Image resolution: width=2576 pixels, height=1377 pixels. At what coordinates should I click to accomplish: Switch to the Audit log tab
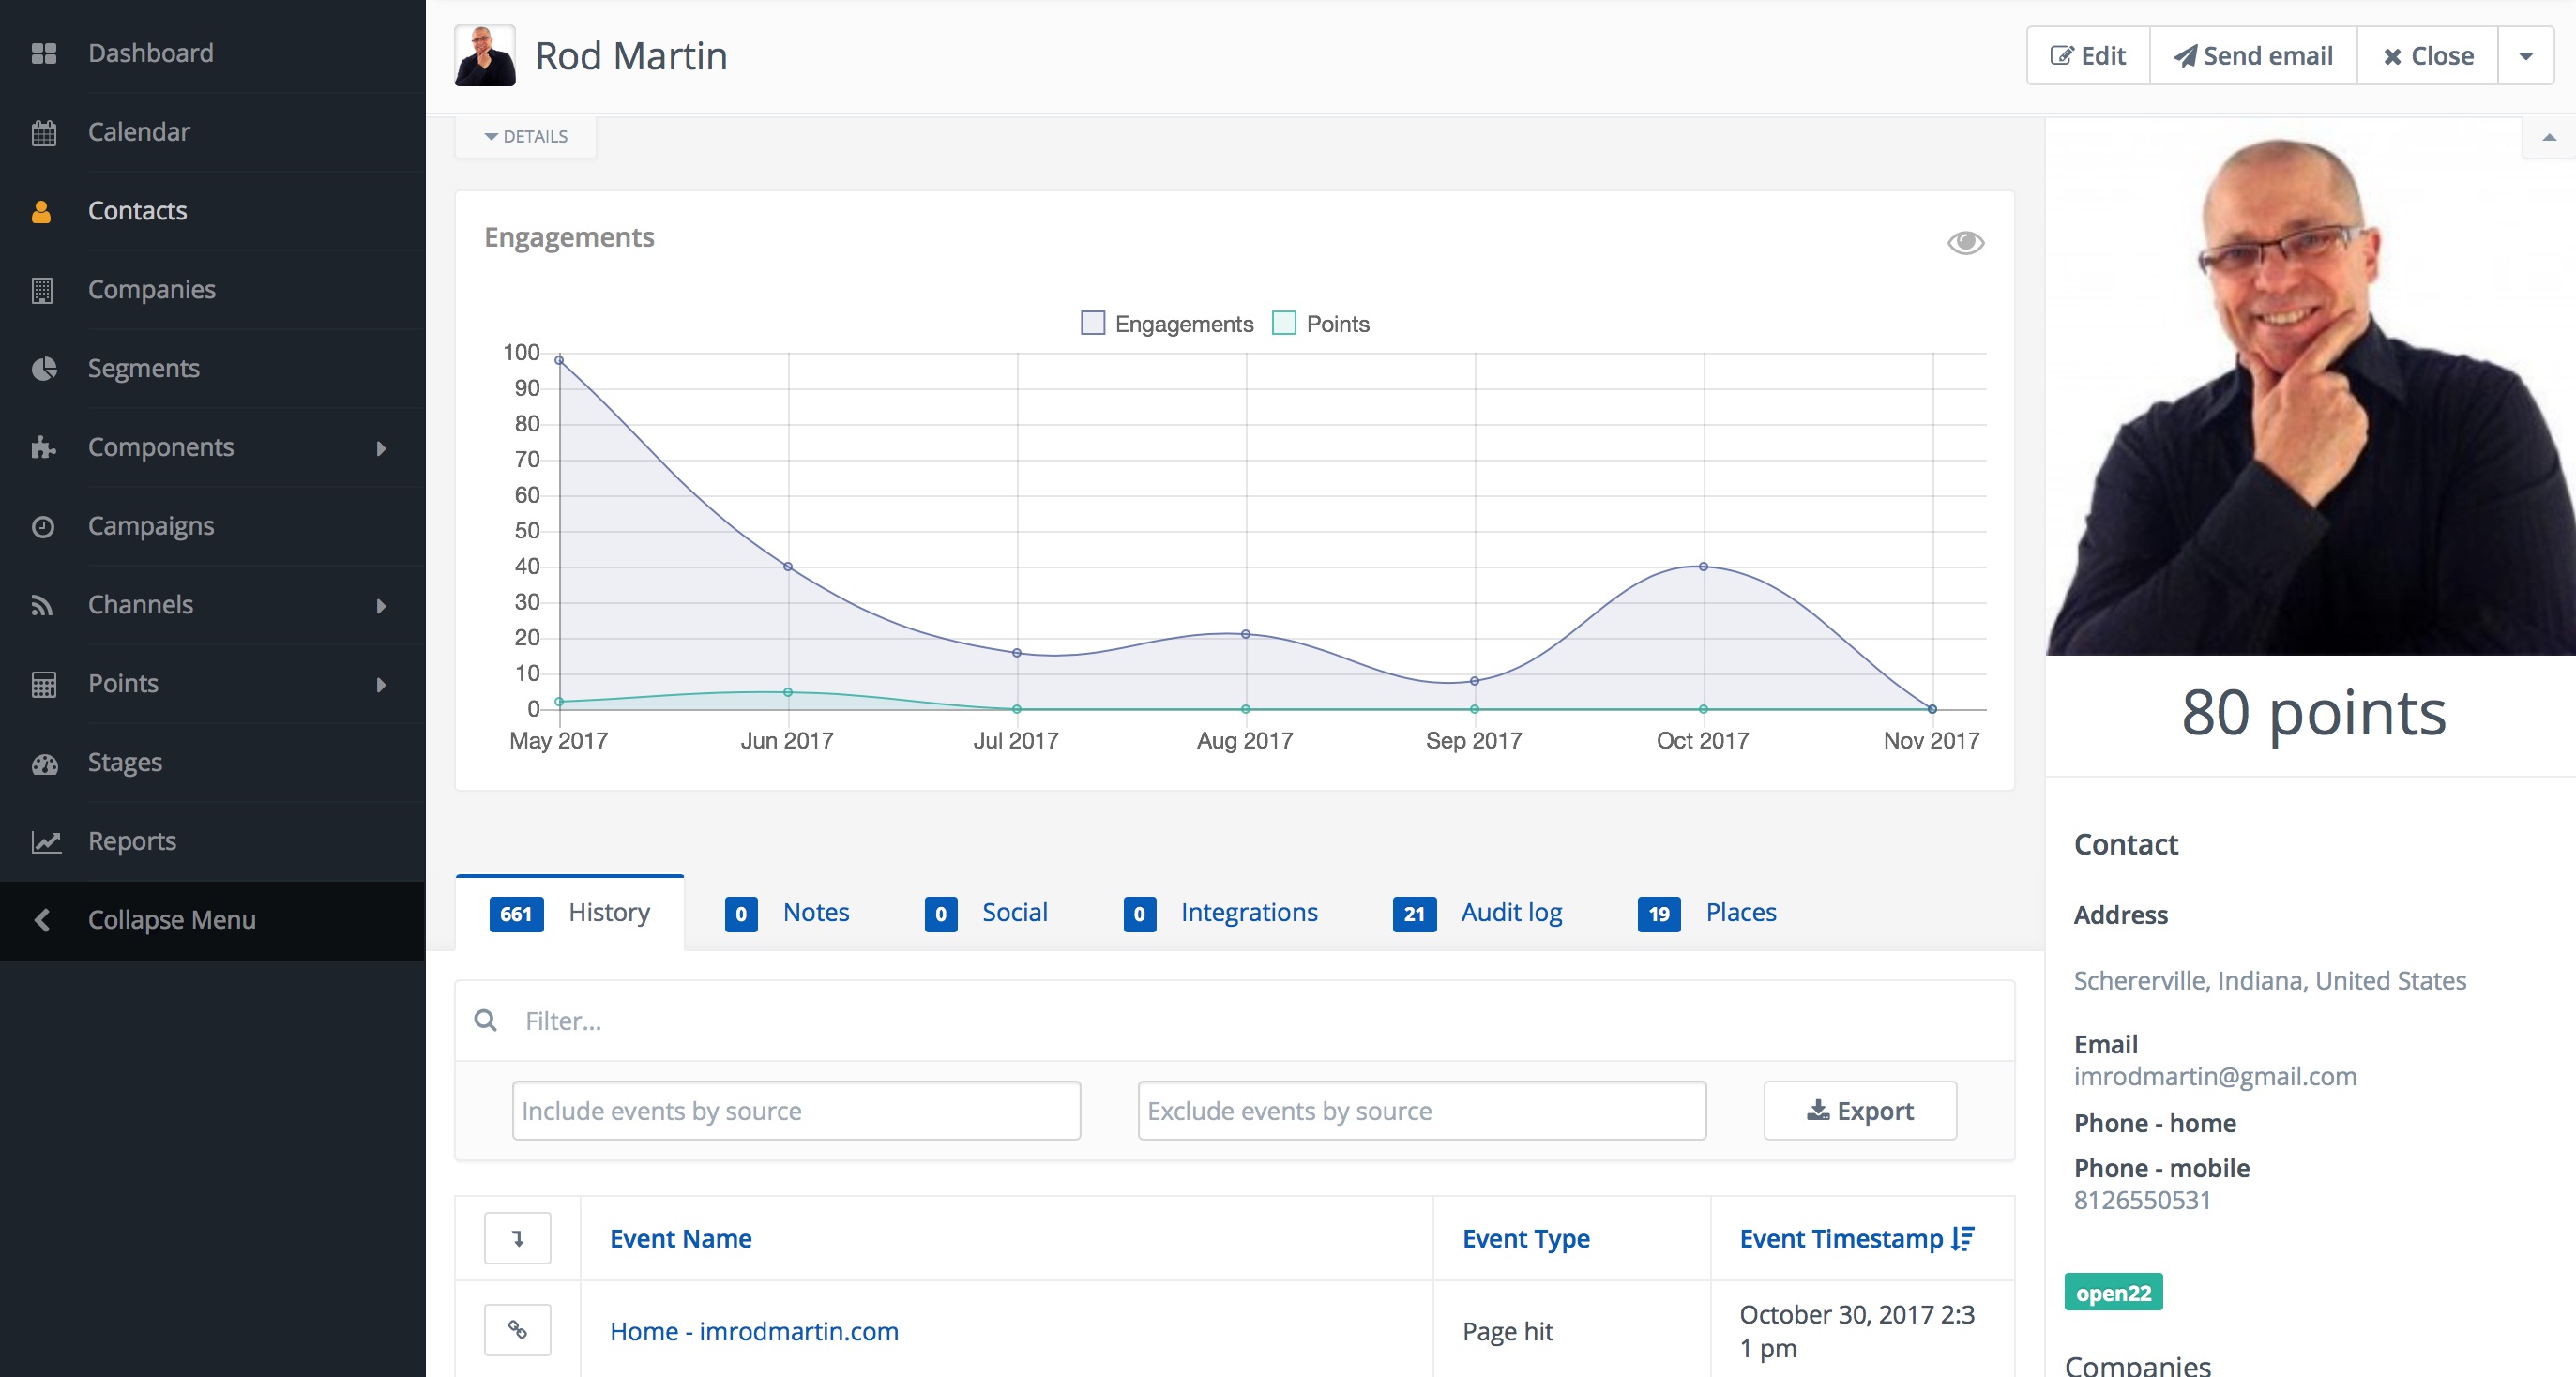point(1478,912)
